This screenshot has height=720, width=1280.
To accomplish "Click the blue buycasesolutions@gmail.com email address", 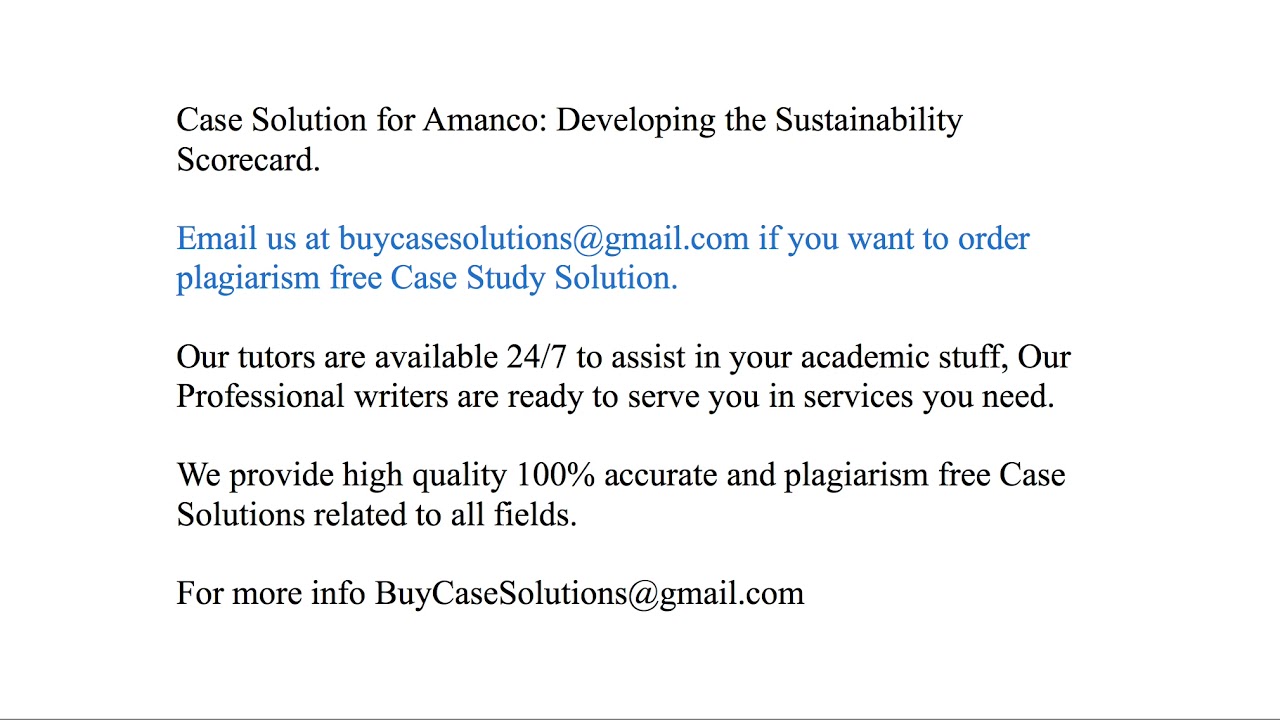I will 543,239.
